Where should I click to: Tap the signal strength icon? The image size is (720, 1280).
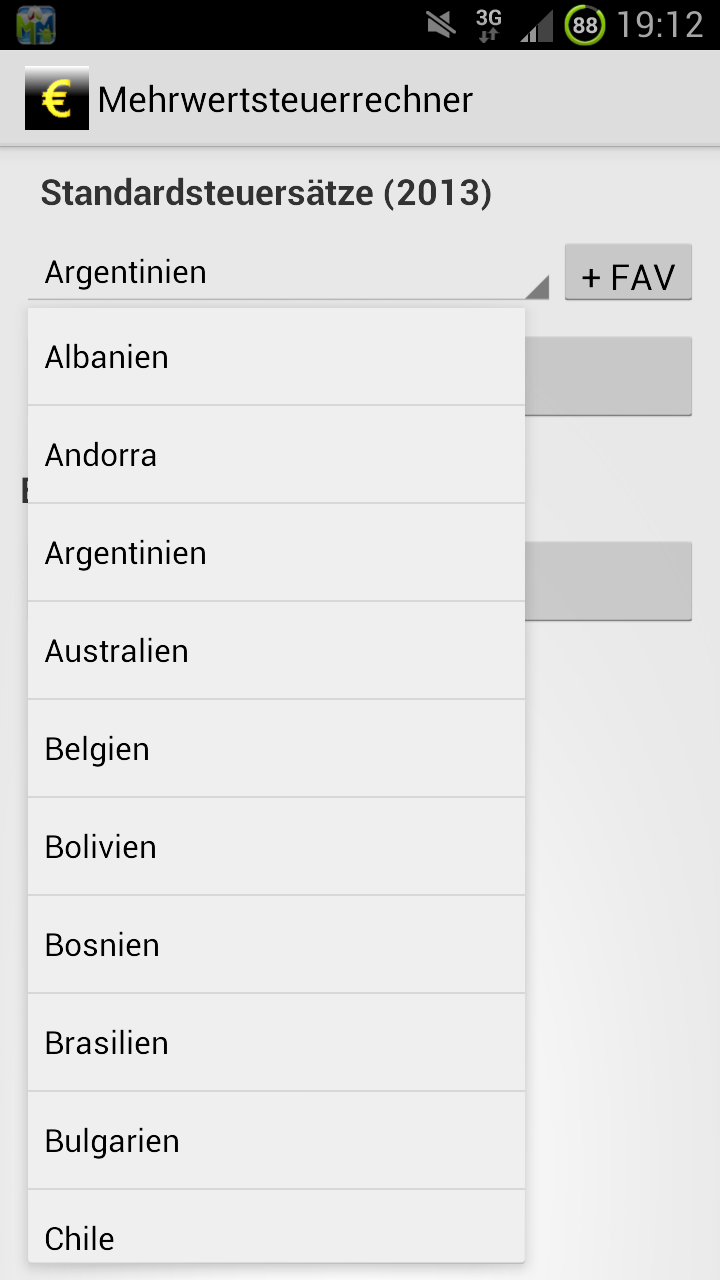[536, 26]
